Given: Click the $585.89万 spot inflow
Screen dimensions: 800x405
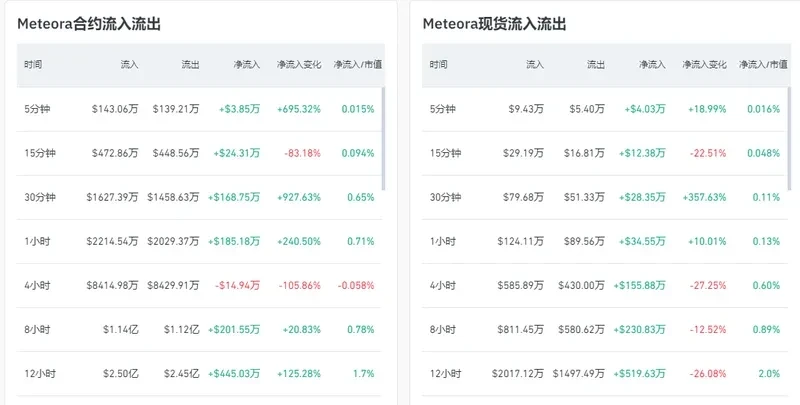Looking at the screenshot, I should click(520, 286).
